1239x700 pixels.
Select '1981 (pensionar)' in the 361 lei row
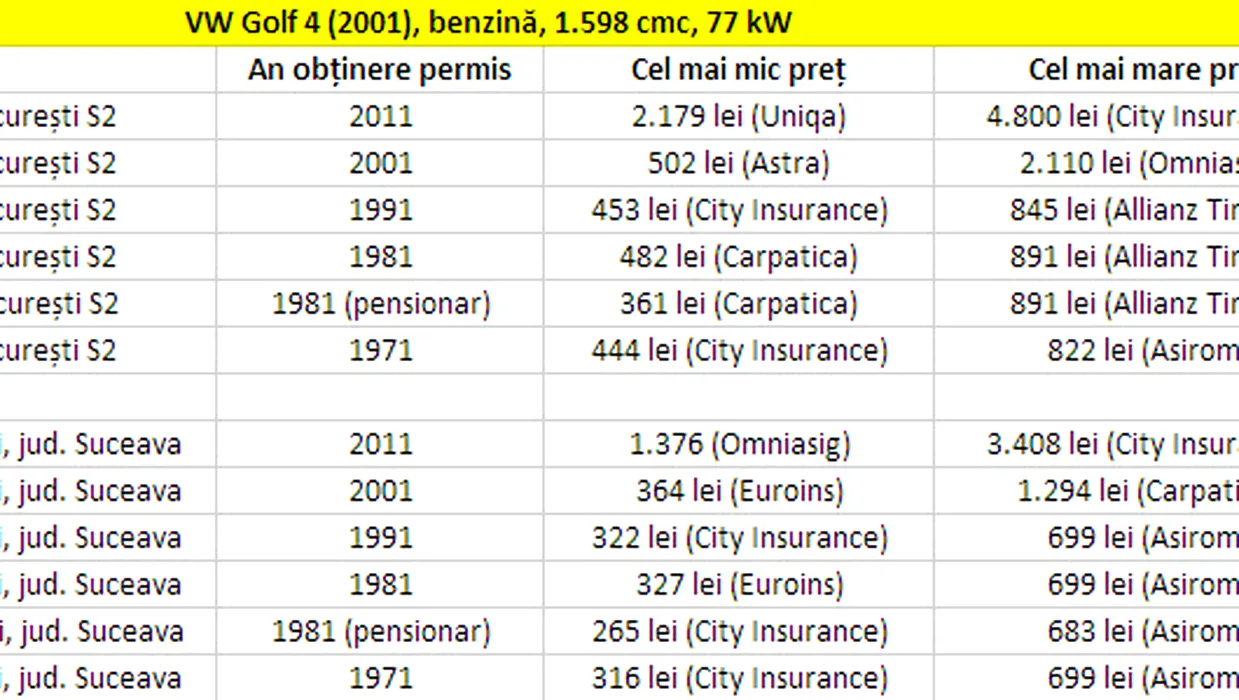(380, 304)
